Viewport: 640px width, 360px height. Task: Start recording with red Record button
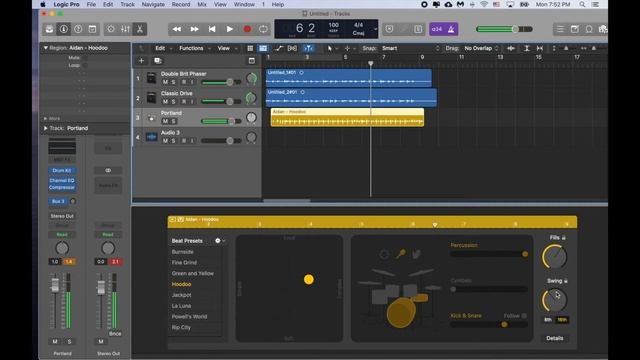pyautogui.click(x=247, y=29)
